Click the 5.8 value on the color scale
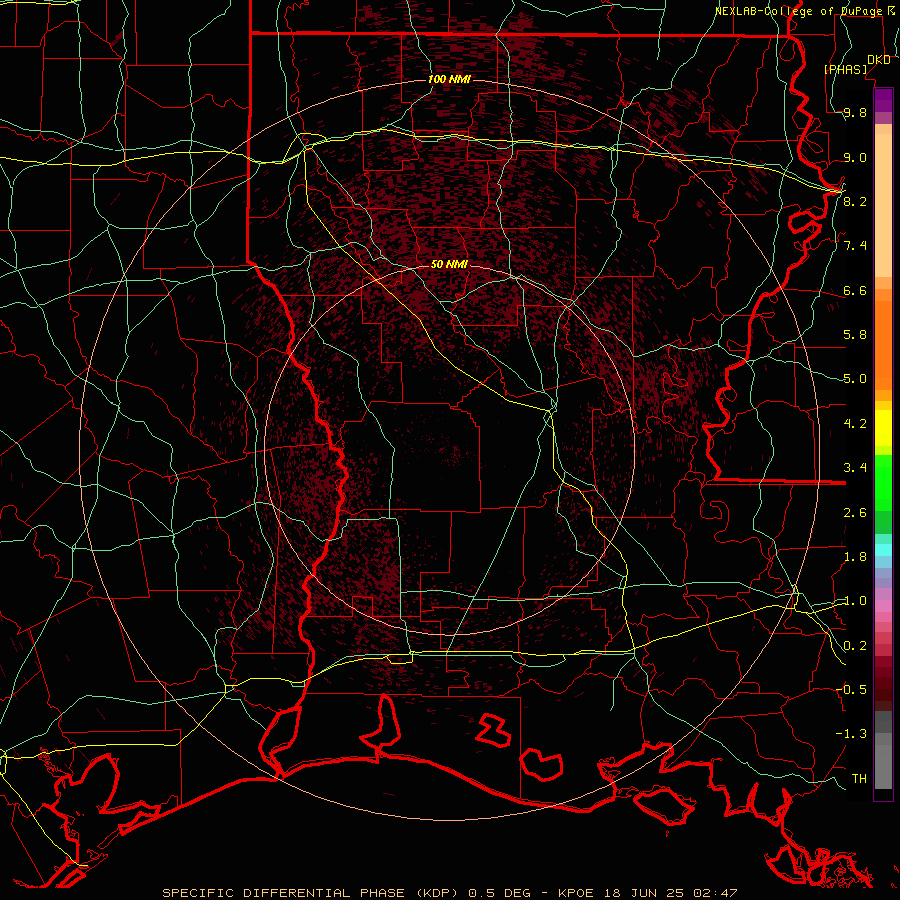The height and width of the screenshot is (900, 900). click(x=855, y=335)
